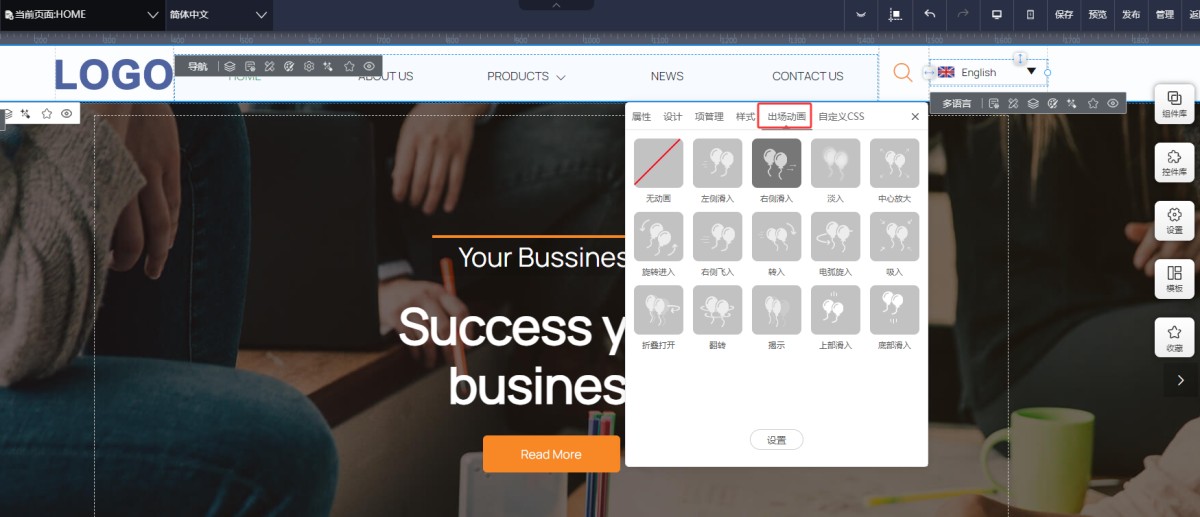1200x517 pixels.
Task: Expand the English language selector
Action: (987, 72)
